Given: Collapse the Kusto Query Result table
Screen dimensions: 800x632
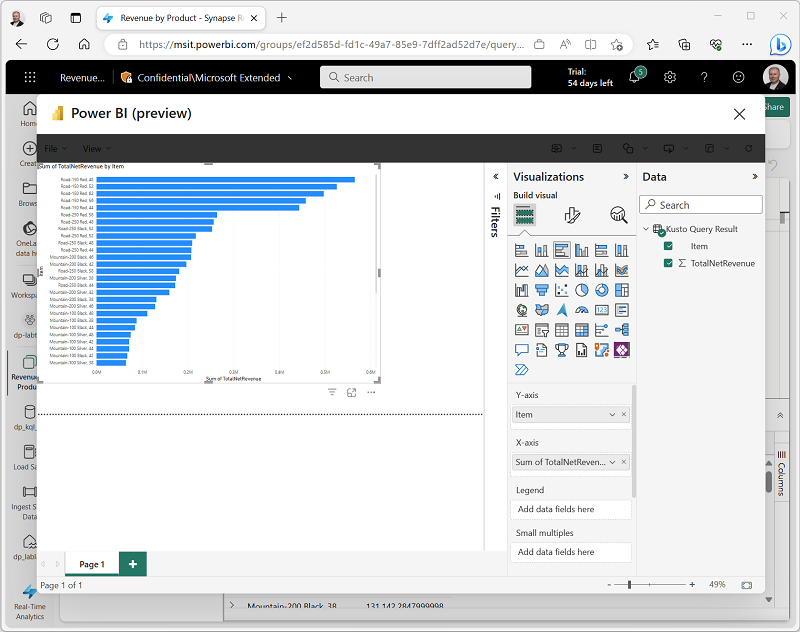Looking at the screenshot, I should (x=646, y=229).
